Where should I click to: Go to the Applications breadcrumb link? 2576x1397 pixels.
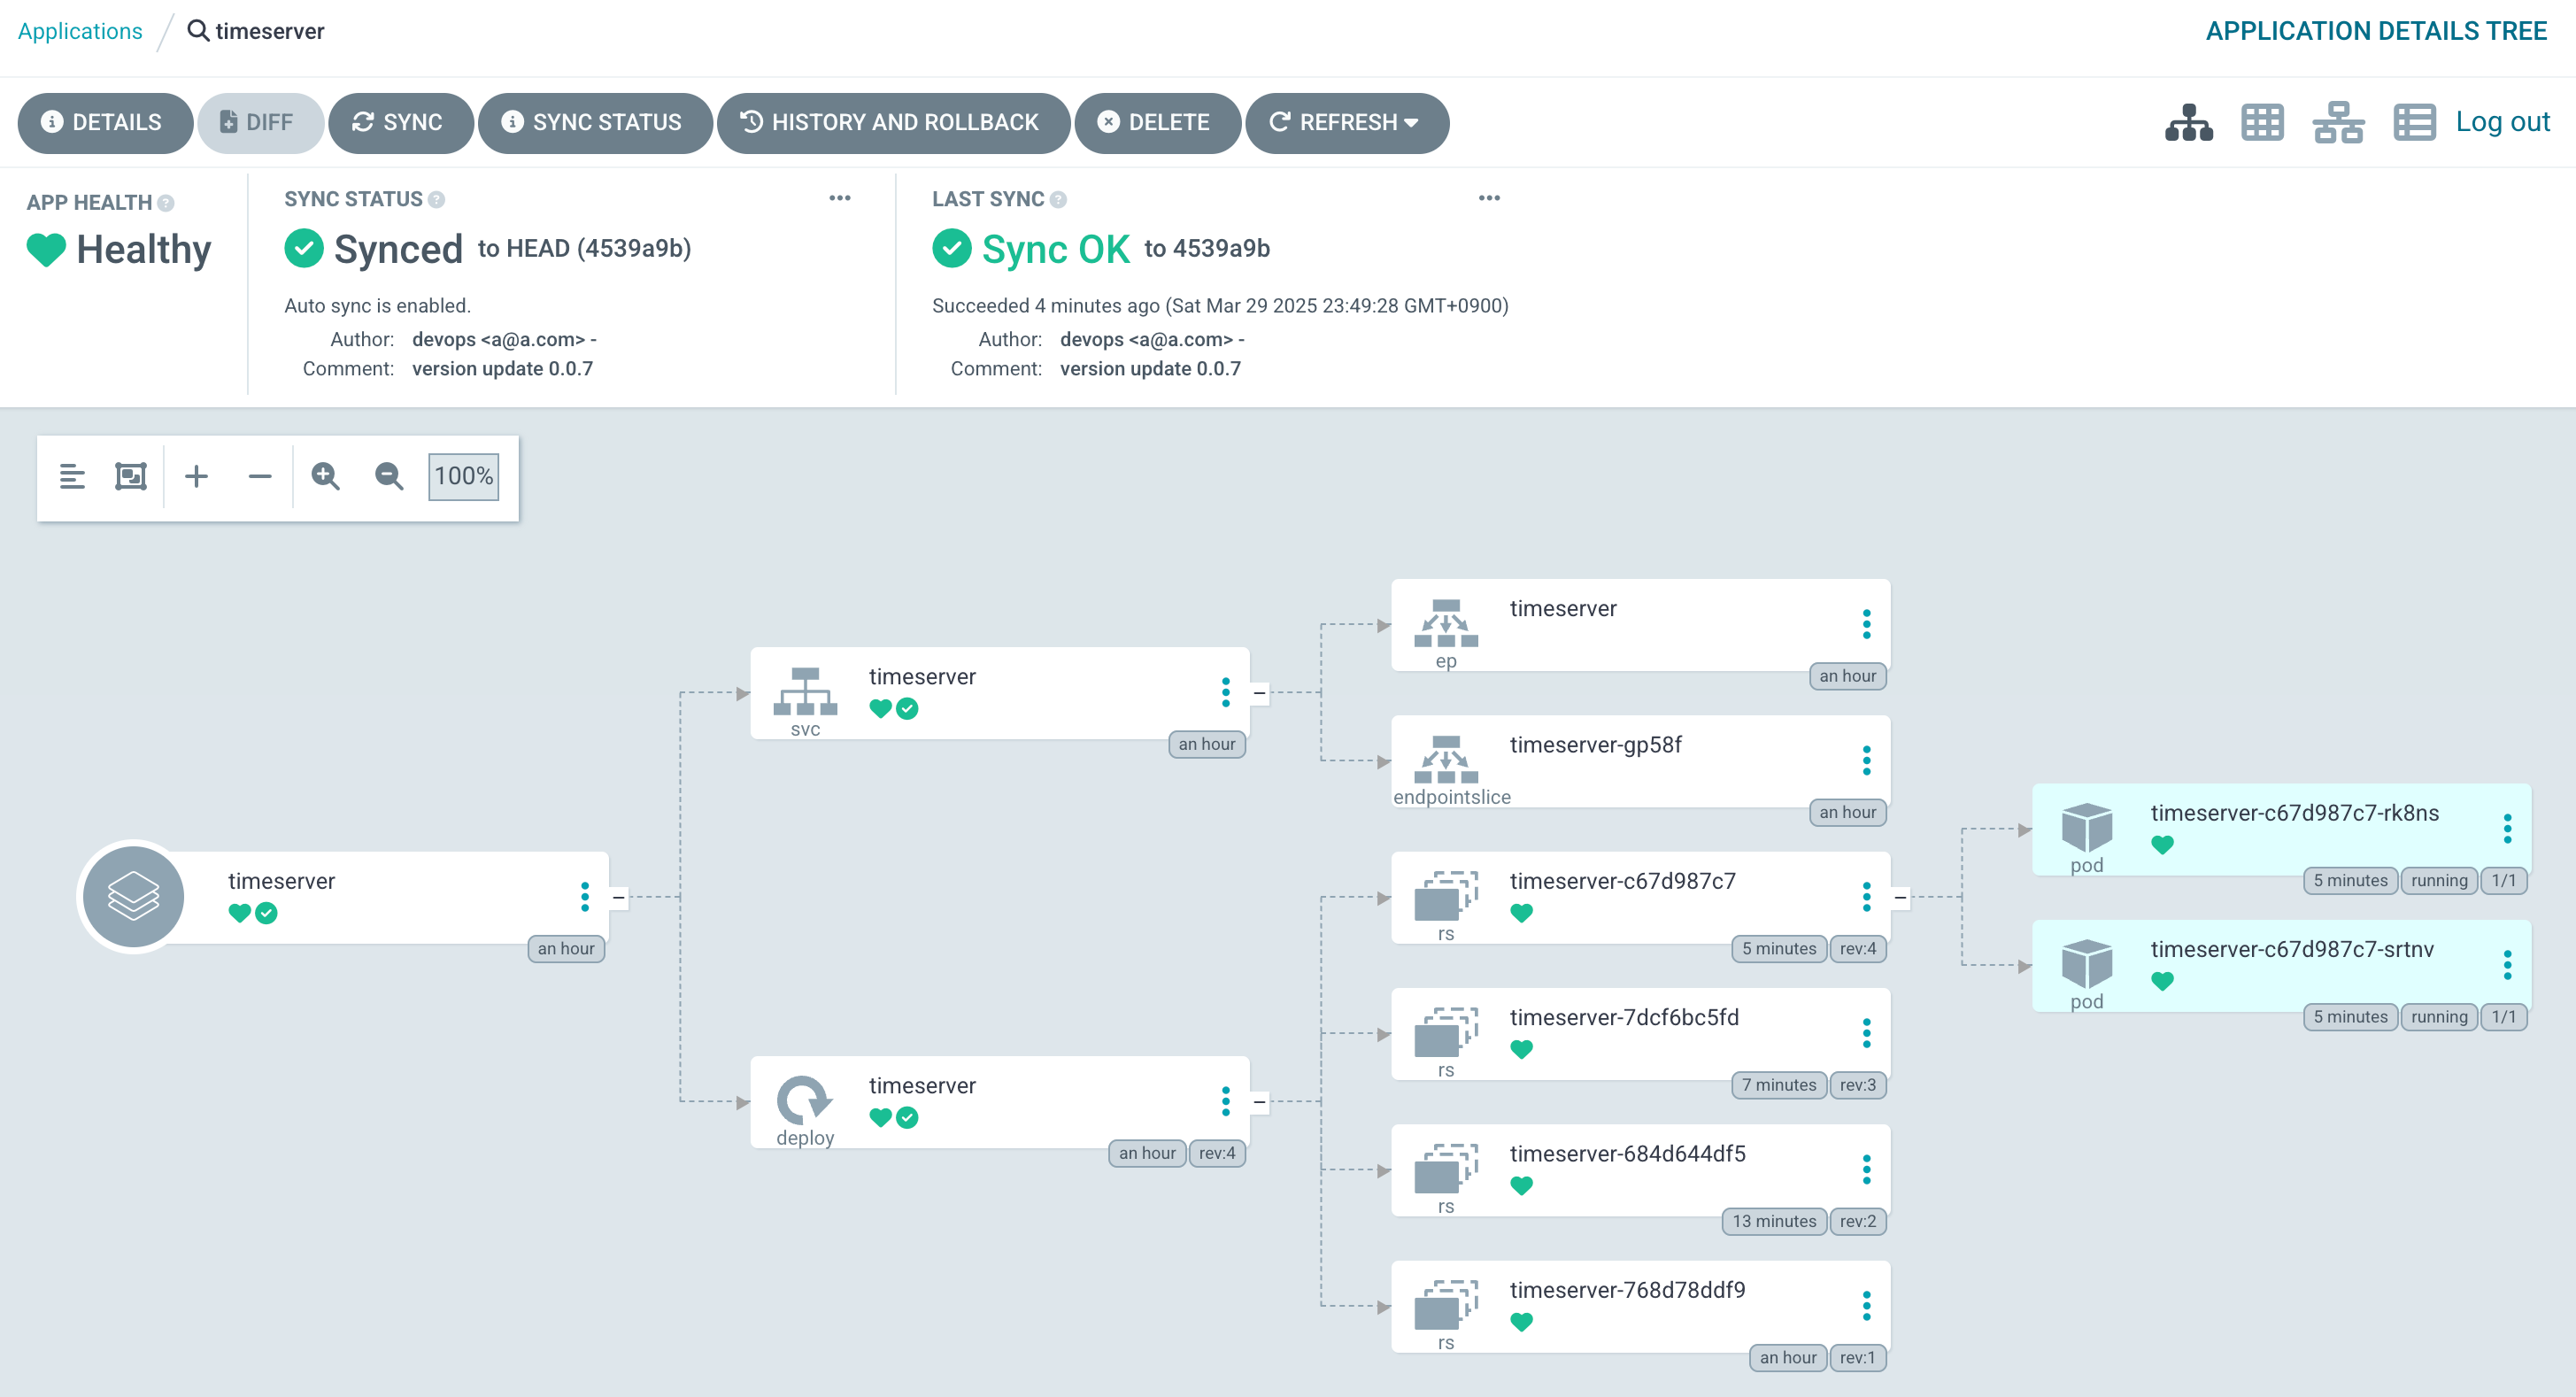(x=80, y=31)
